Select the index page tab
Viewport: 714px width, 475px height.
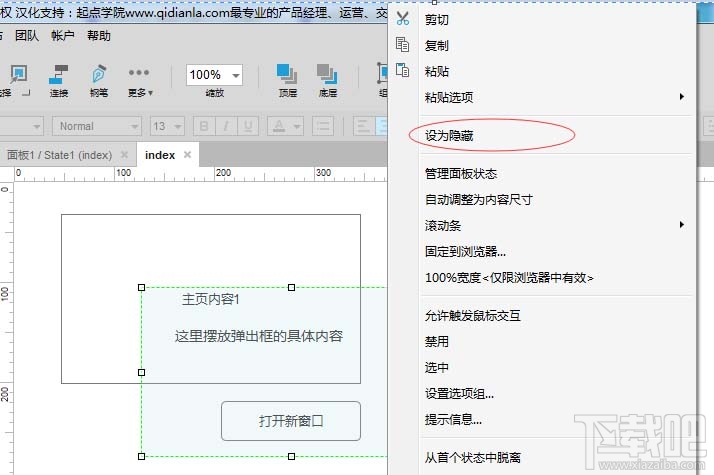click(160, 155)
